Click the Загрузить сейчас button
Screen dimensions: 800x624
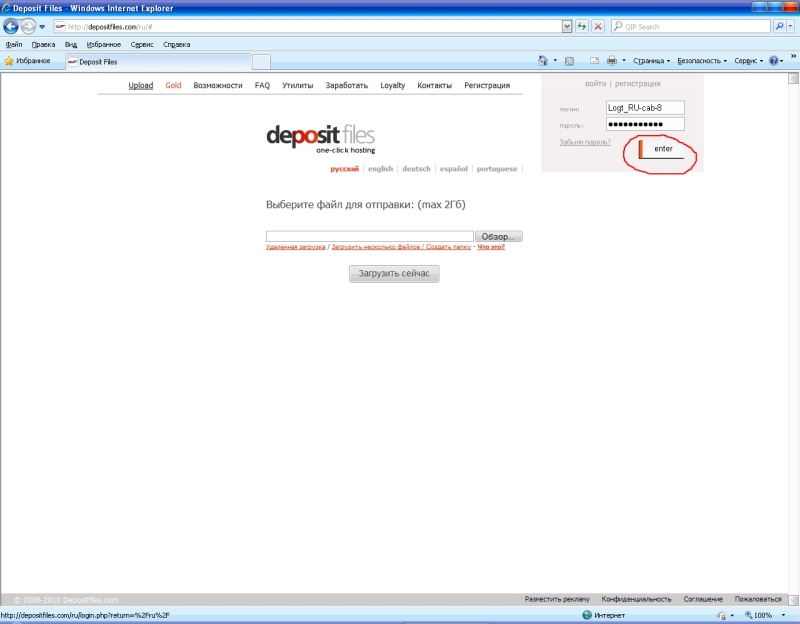pos(394,273)
